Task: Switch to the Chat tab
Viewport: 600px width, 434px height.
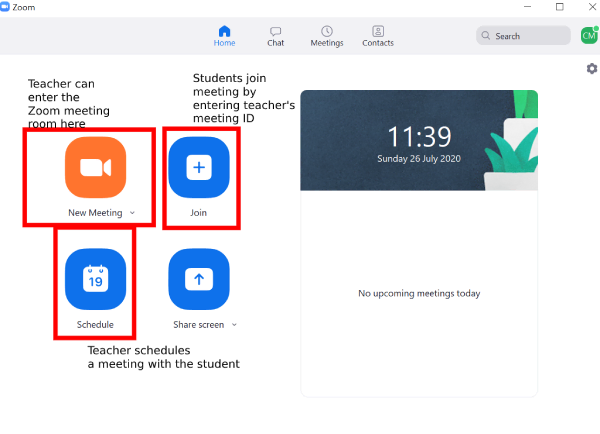Action: 276,36
